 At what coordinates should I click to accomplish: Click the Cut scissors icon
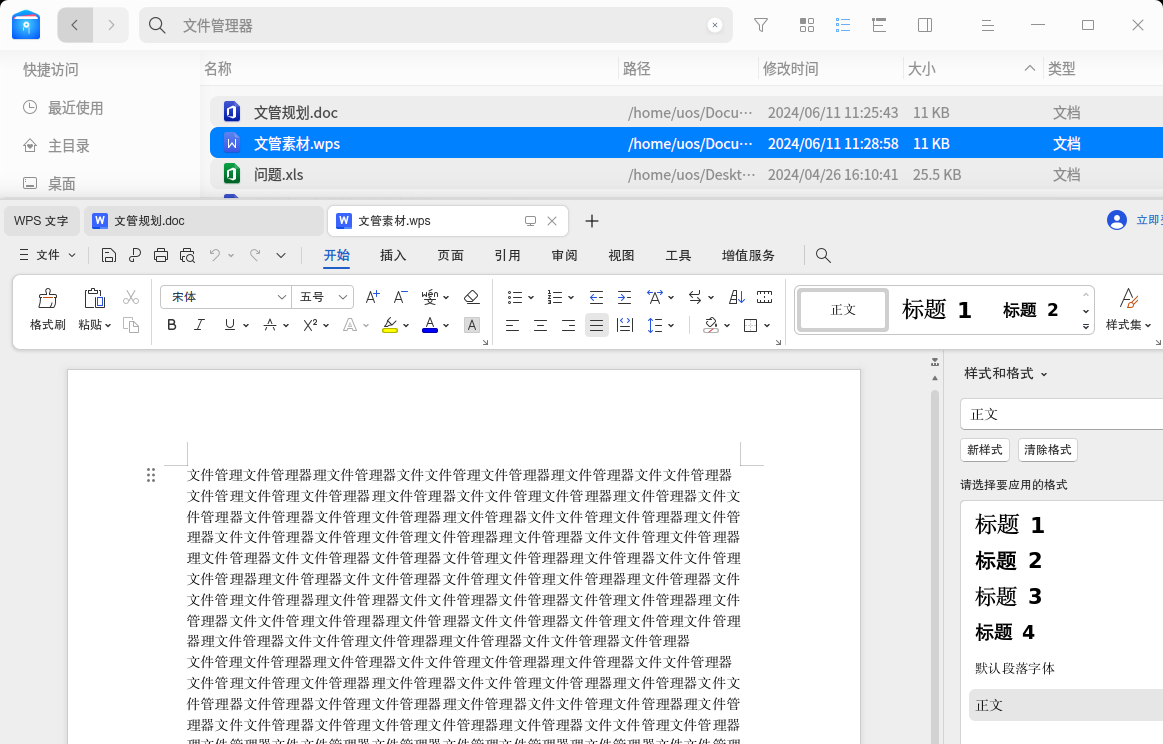131,297
